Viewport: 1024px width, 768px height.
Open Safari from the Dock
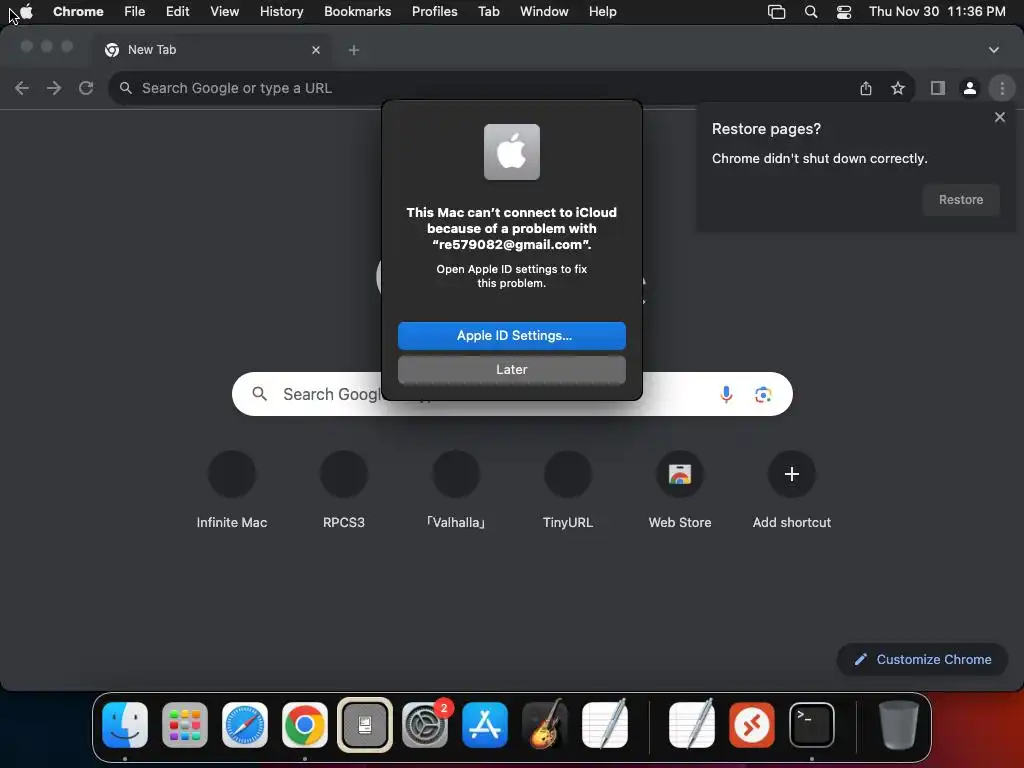[x=245, y=725]
